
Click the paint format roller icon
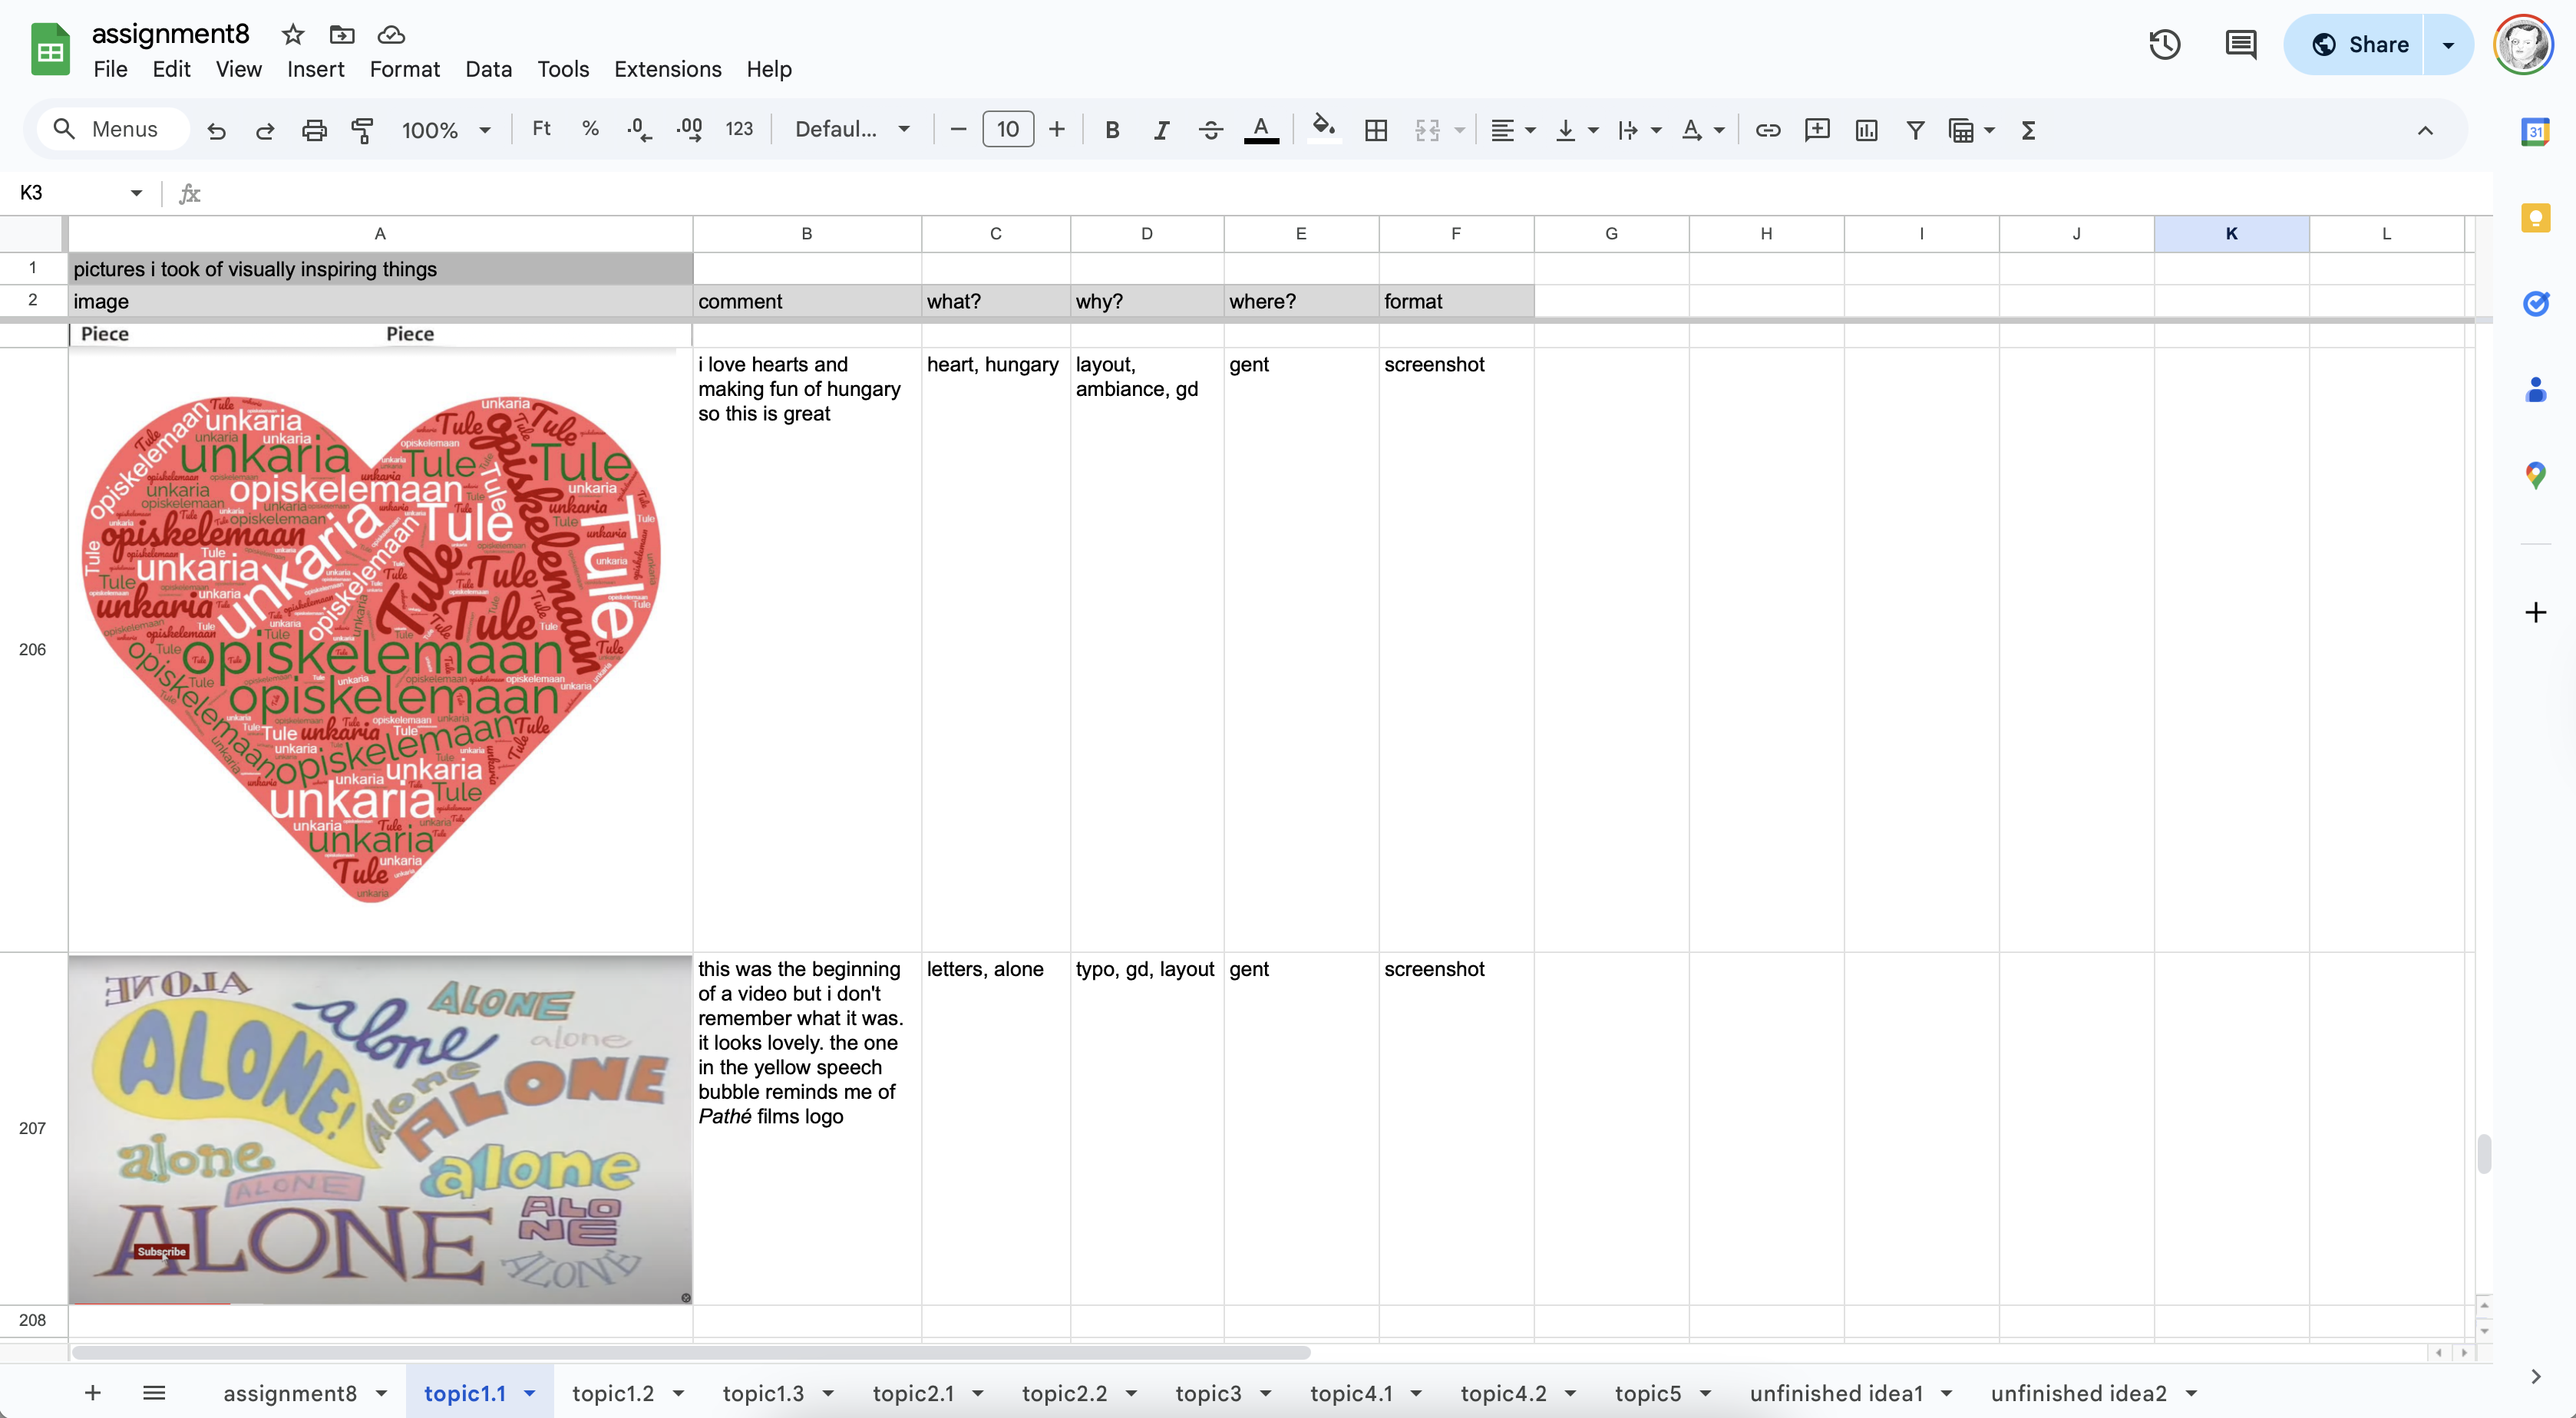point(362,130)
